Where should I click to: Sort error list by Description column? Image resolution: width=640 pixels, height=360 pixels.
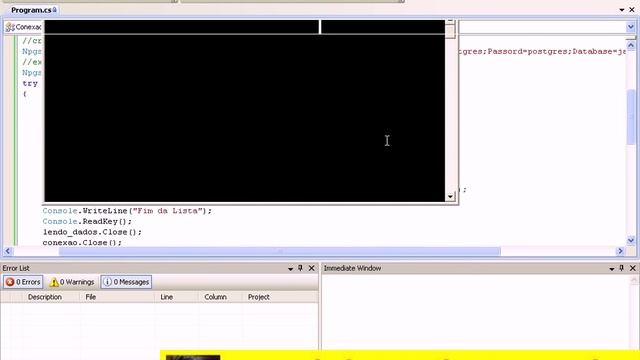(45, 297)
